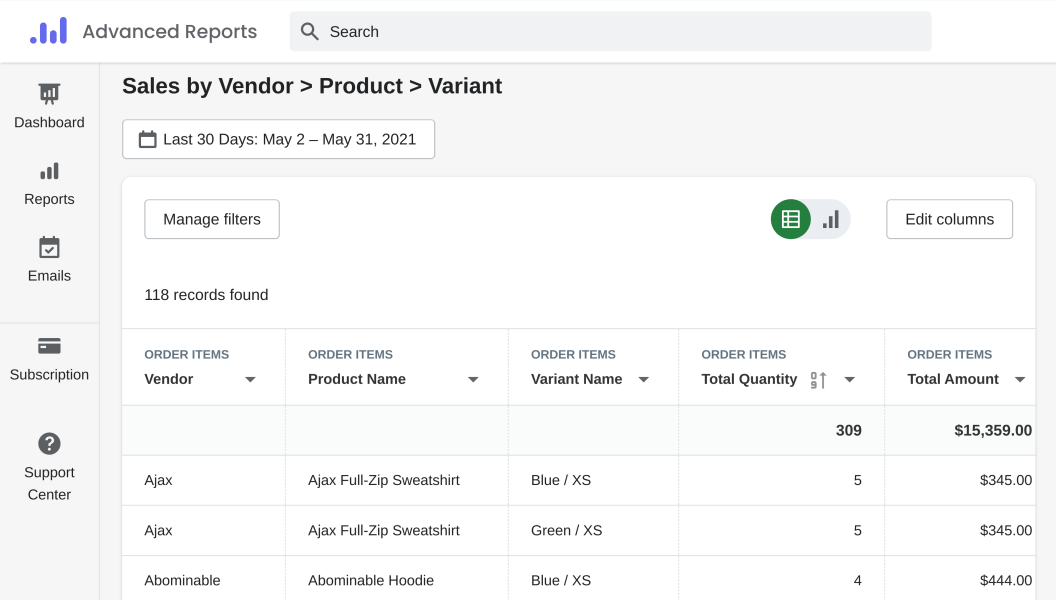Screen dimensions: 1056x600
Task: Click the Product Name column header label
Action: (x=357, y=379)
